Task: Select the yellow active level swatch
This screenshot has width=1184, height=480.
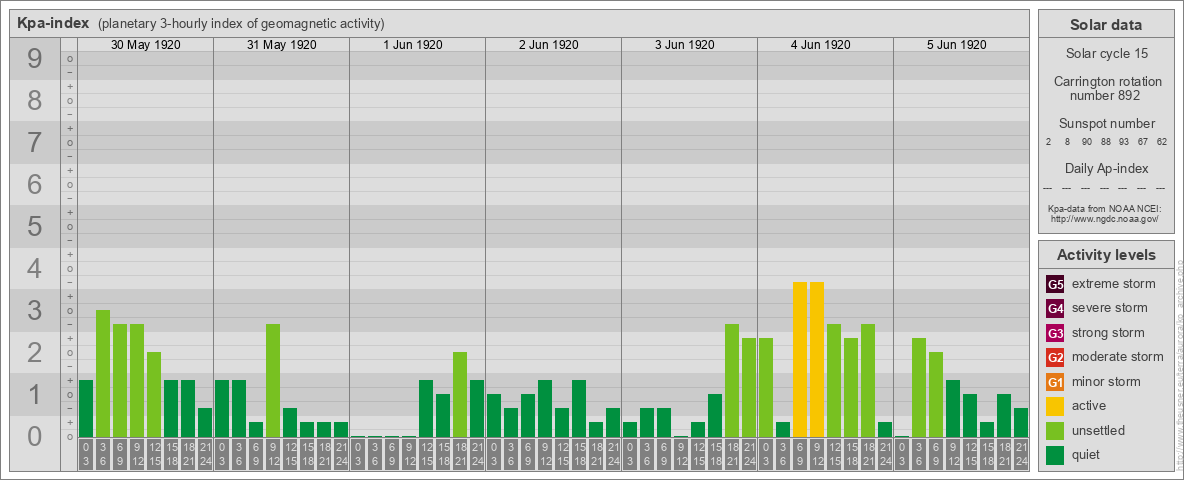Action: [x=1056, y=406]
